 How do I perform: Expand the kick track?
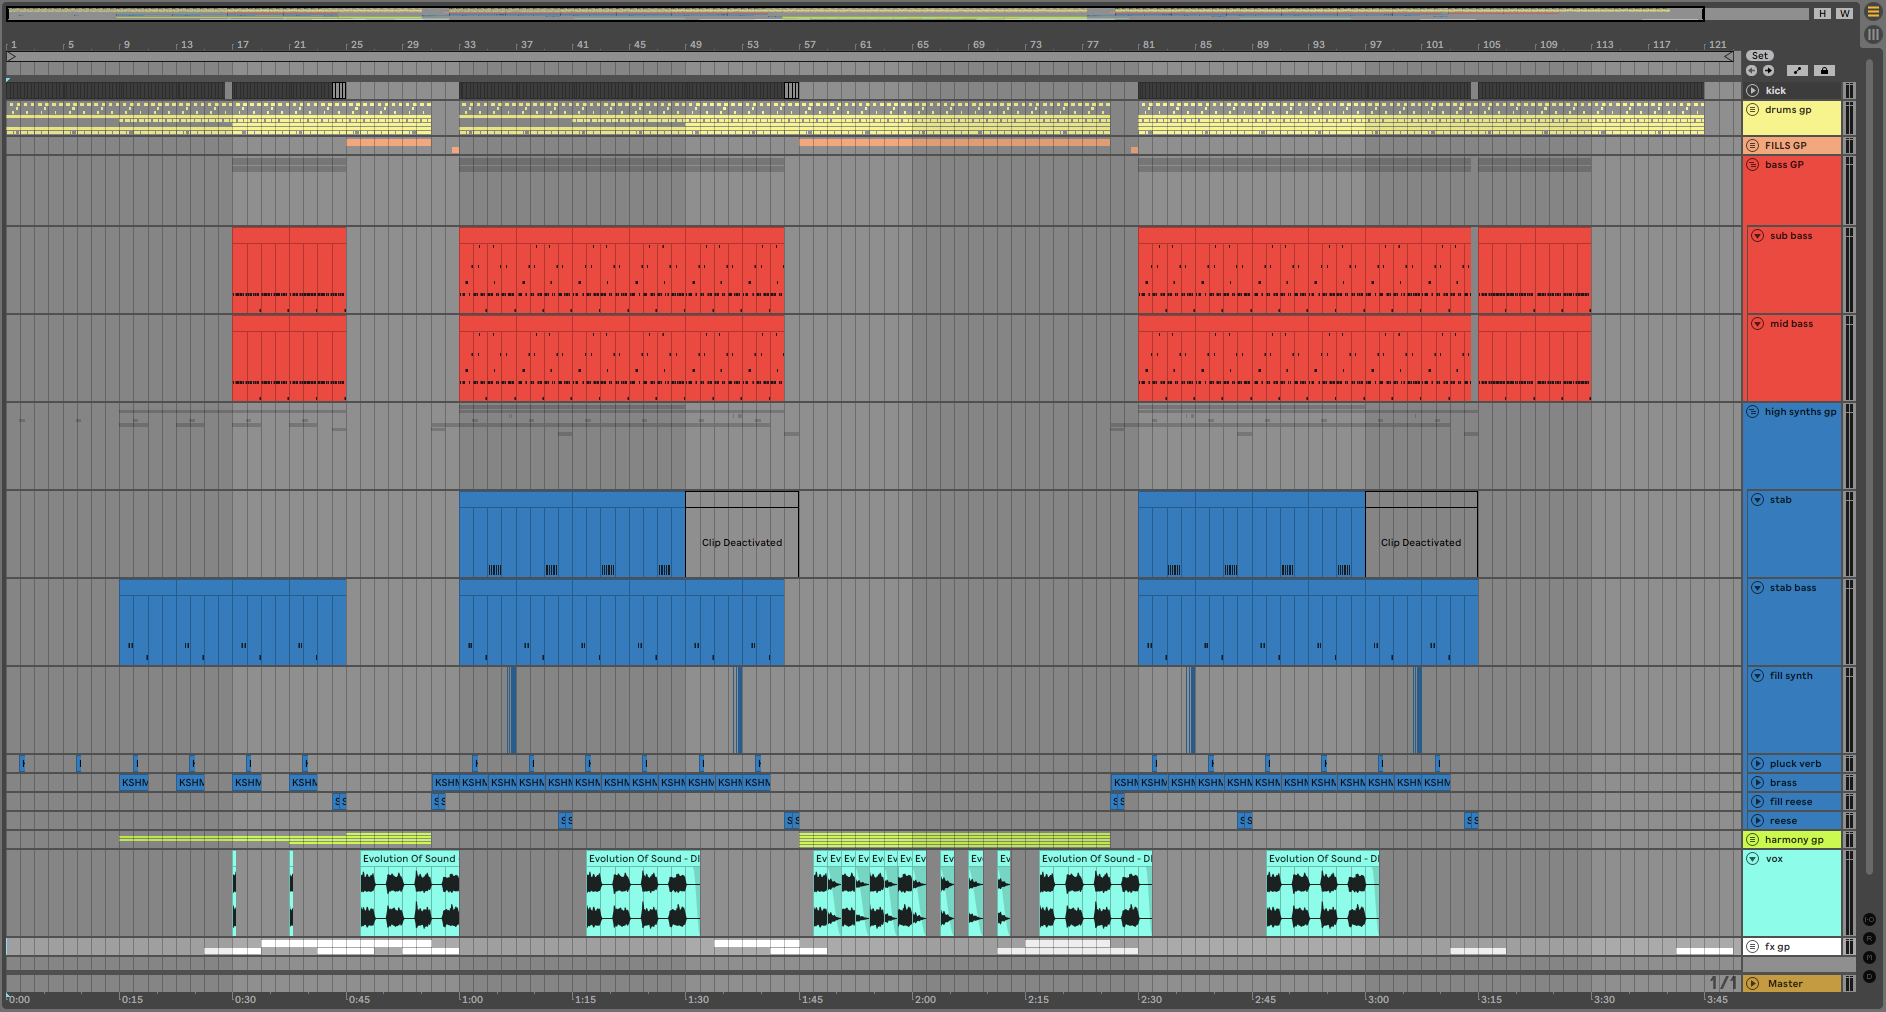point(1753,90)
